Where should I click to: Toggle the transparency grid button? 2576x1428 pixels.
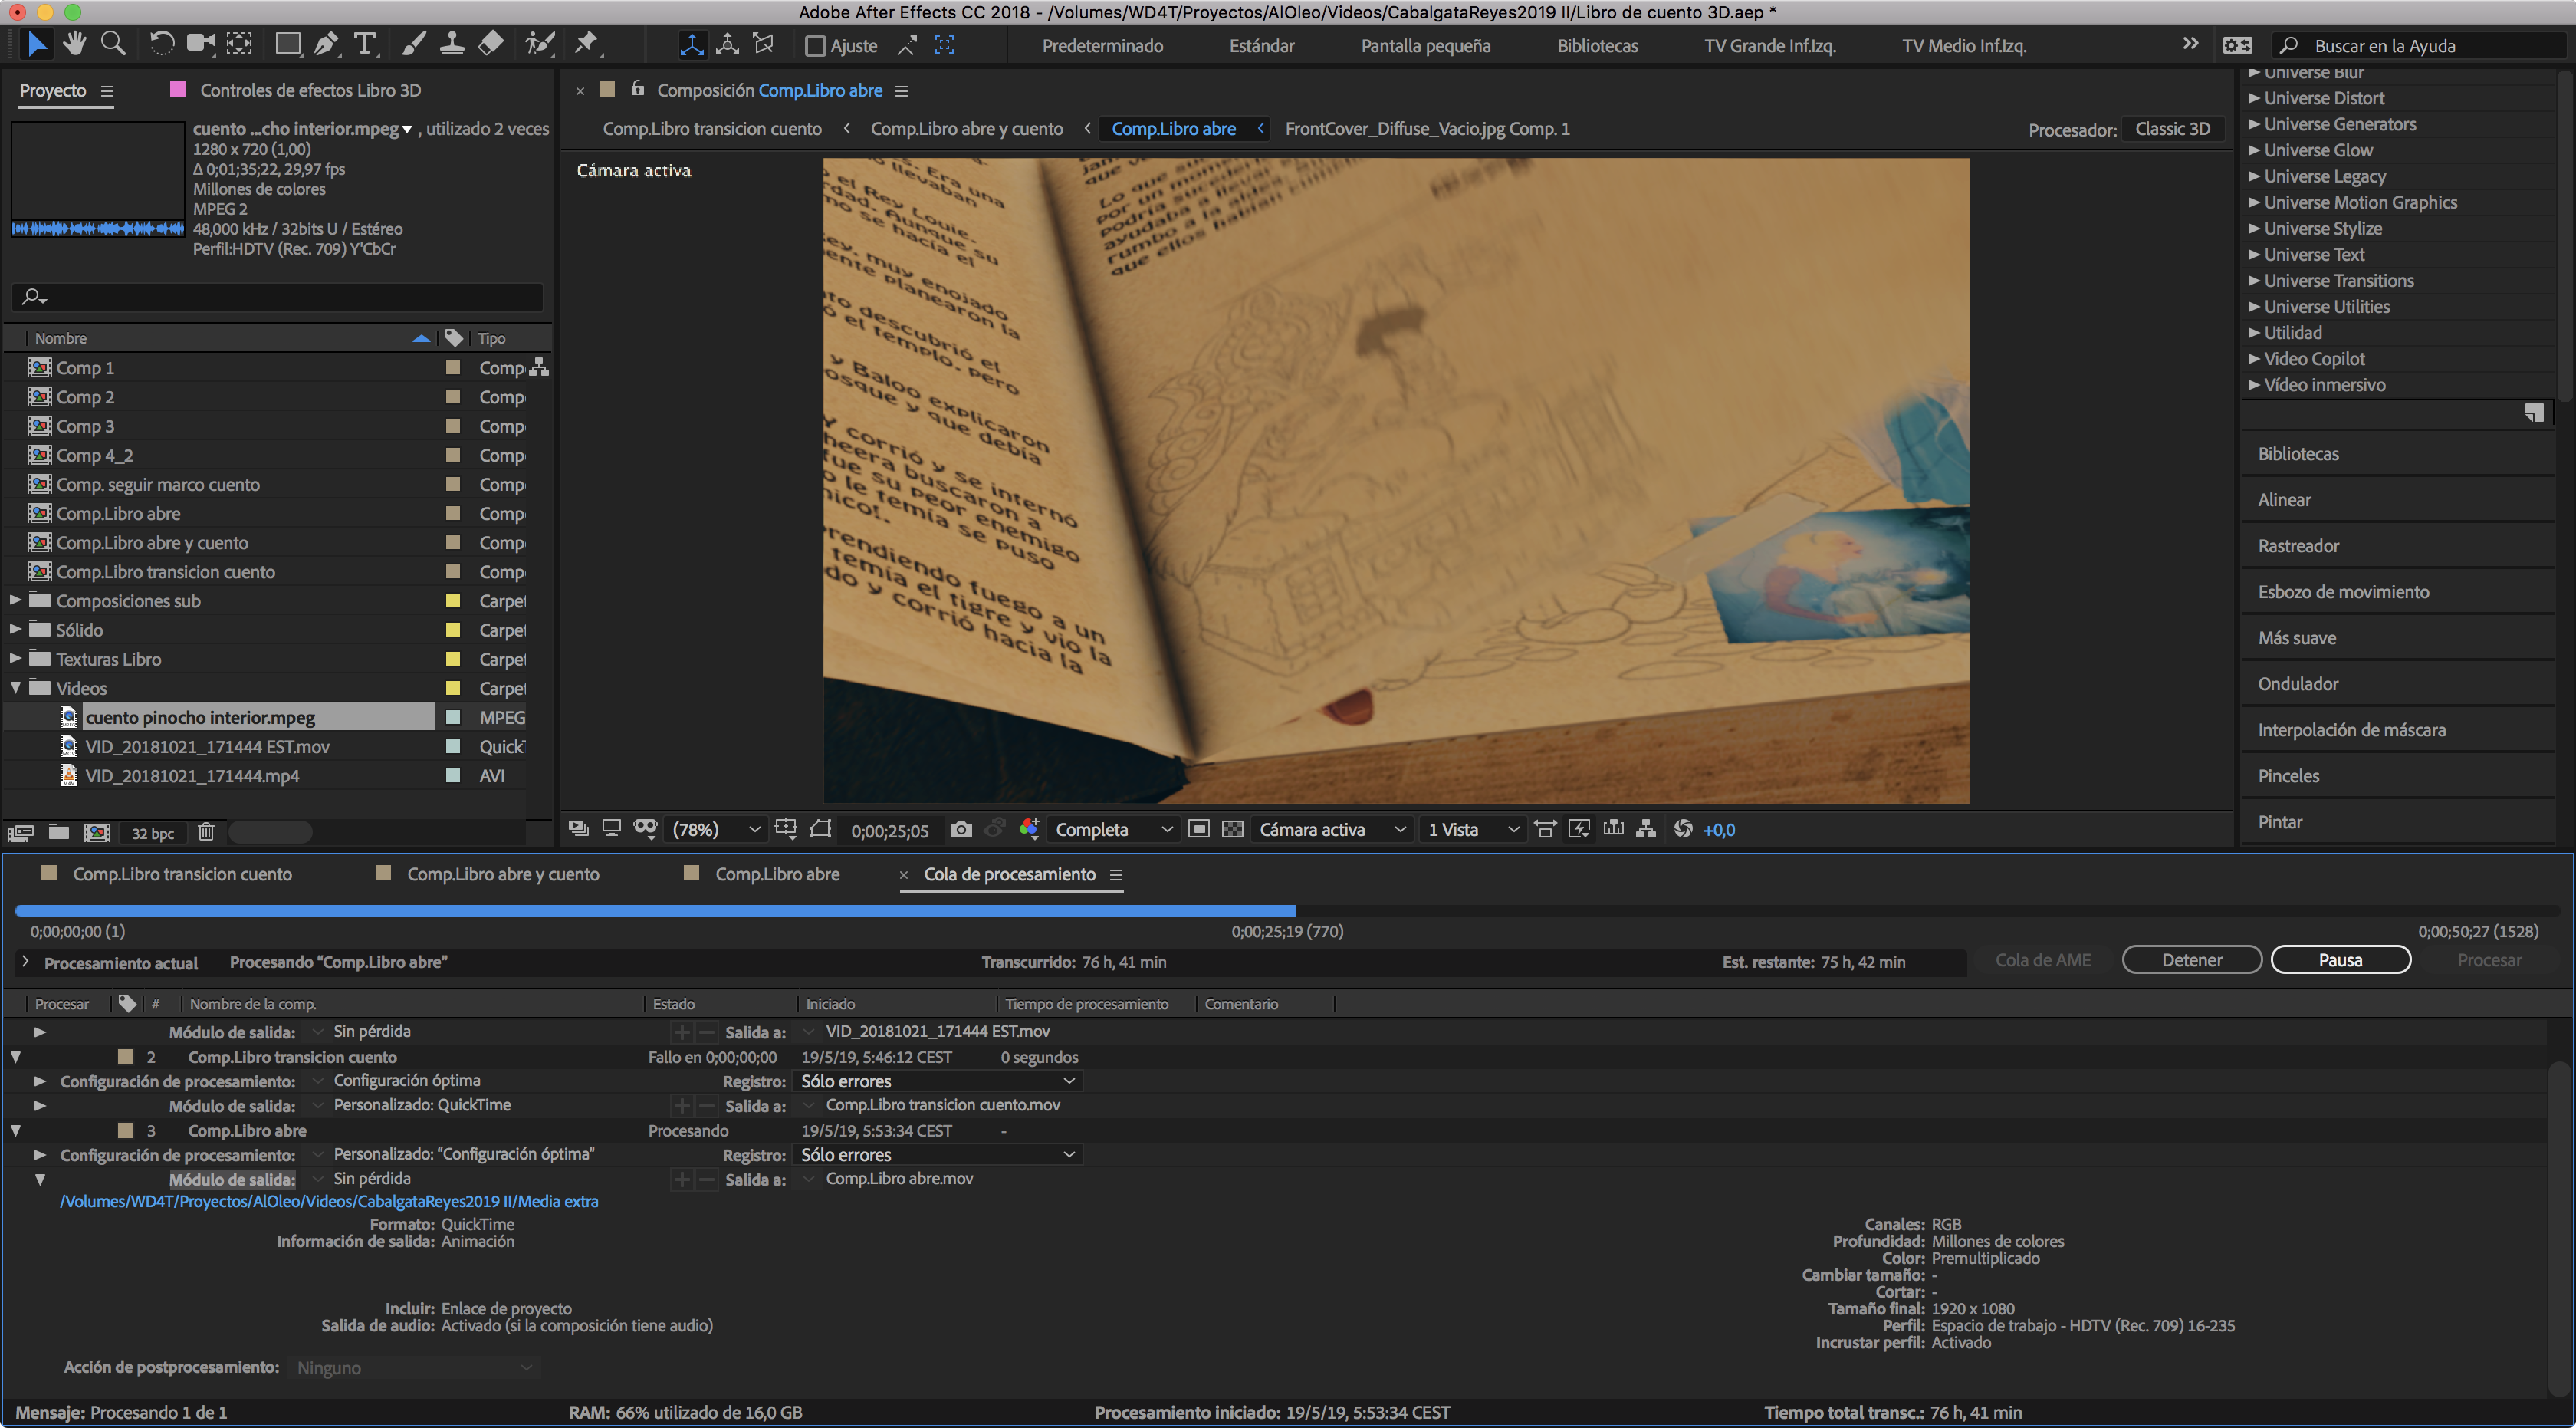(x=1233, y=829)
